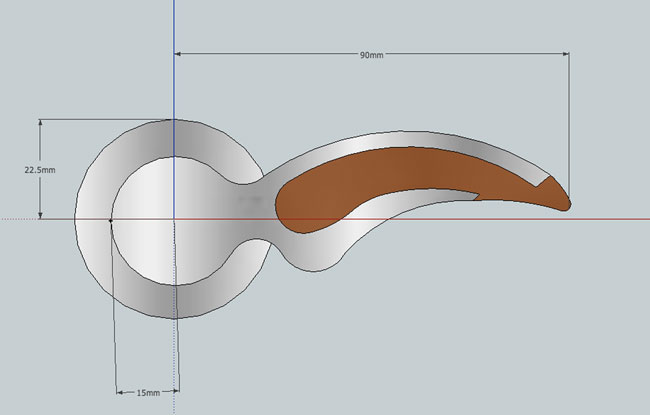The image size is (650, 415).
Task: Click the left arrowhead of the 15mm dimension
Action: [121, 392]
